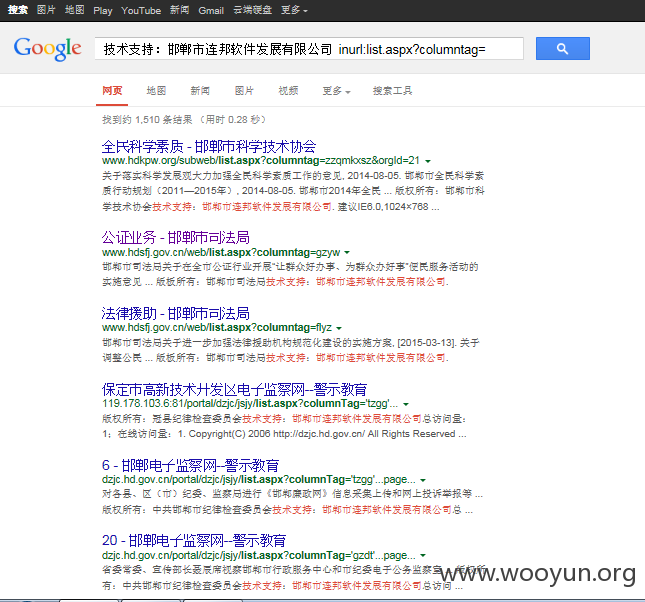Viewport: 645px width, 602px height.
Task: Expand arrow next to columntag=flyz URL
Action: click(339, 328)
